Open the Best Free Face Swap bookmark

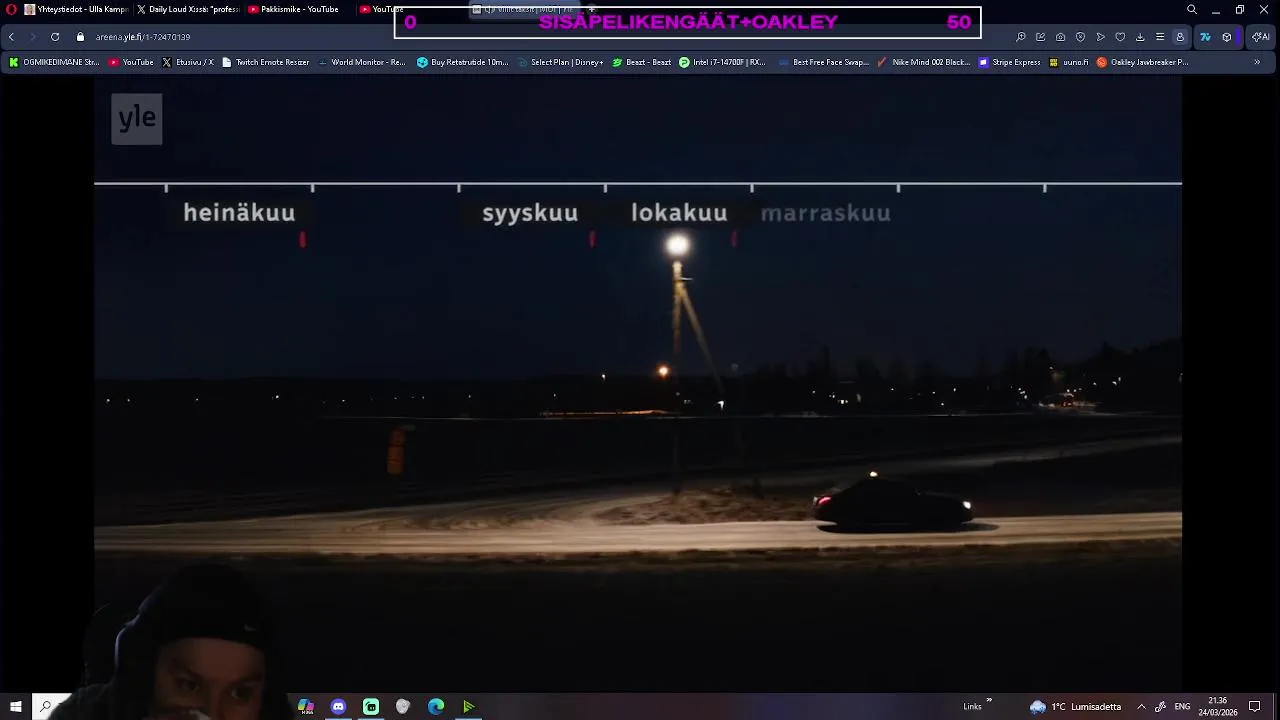point(823,62)
